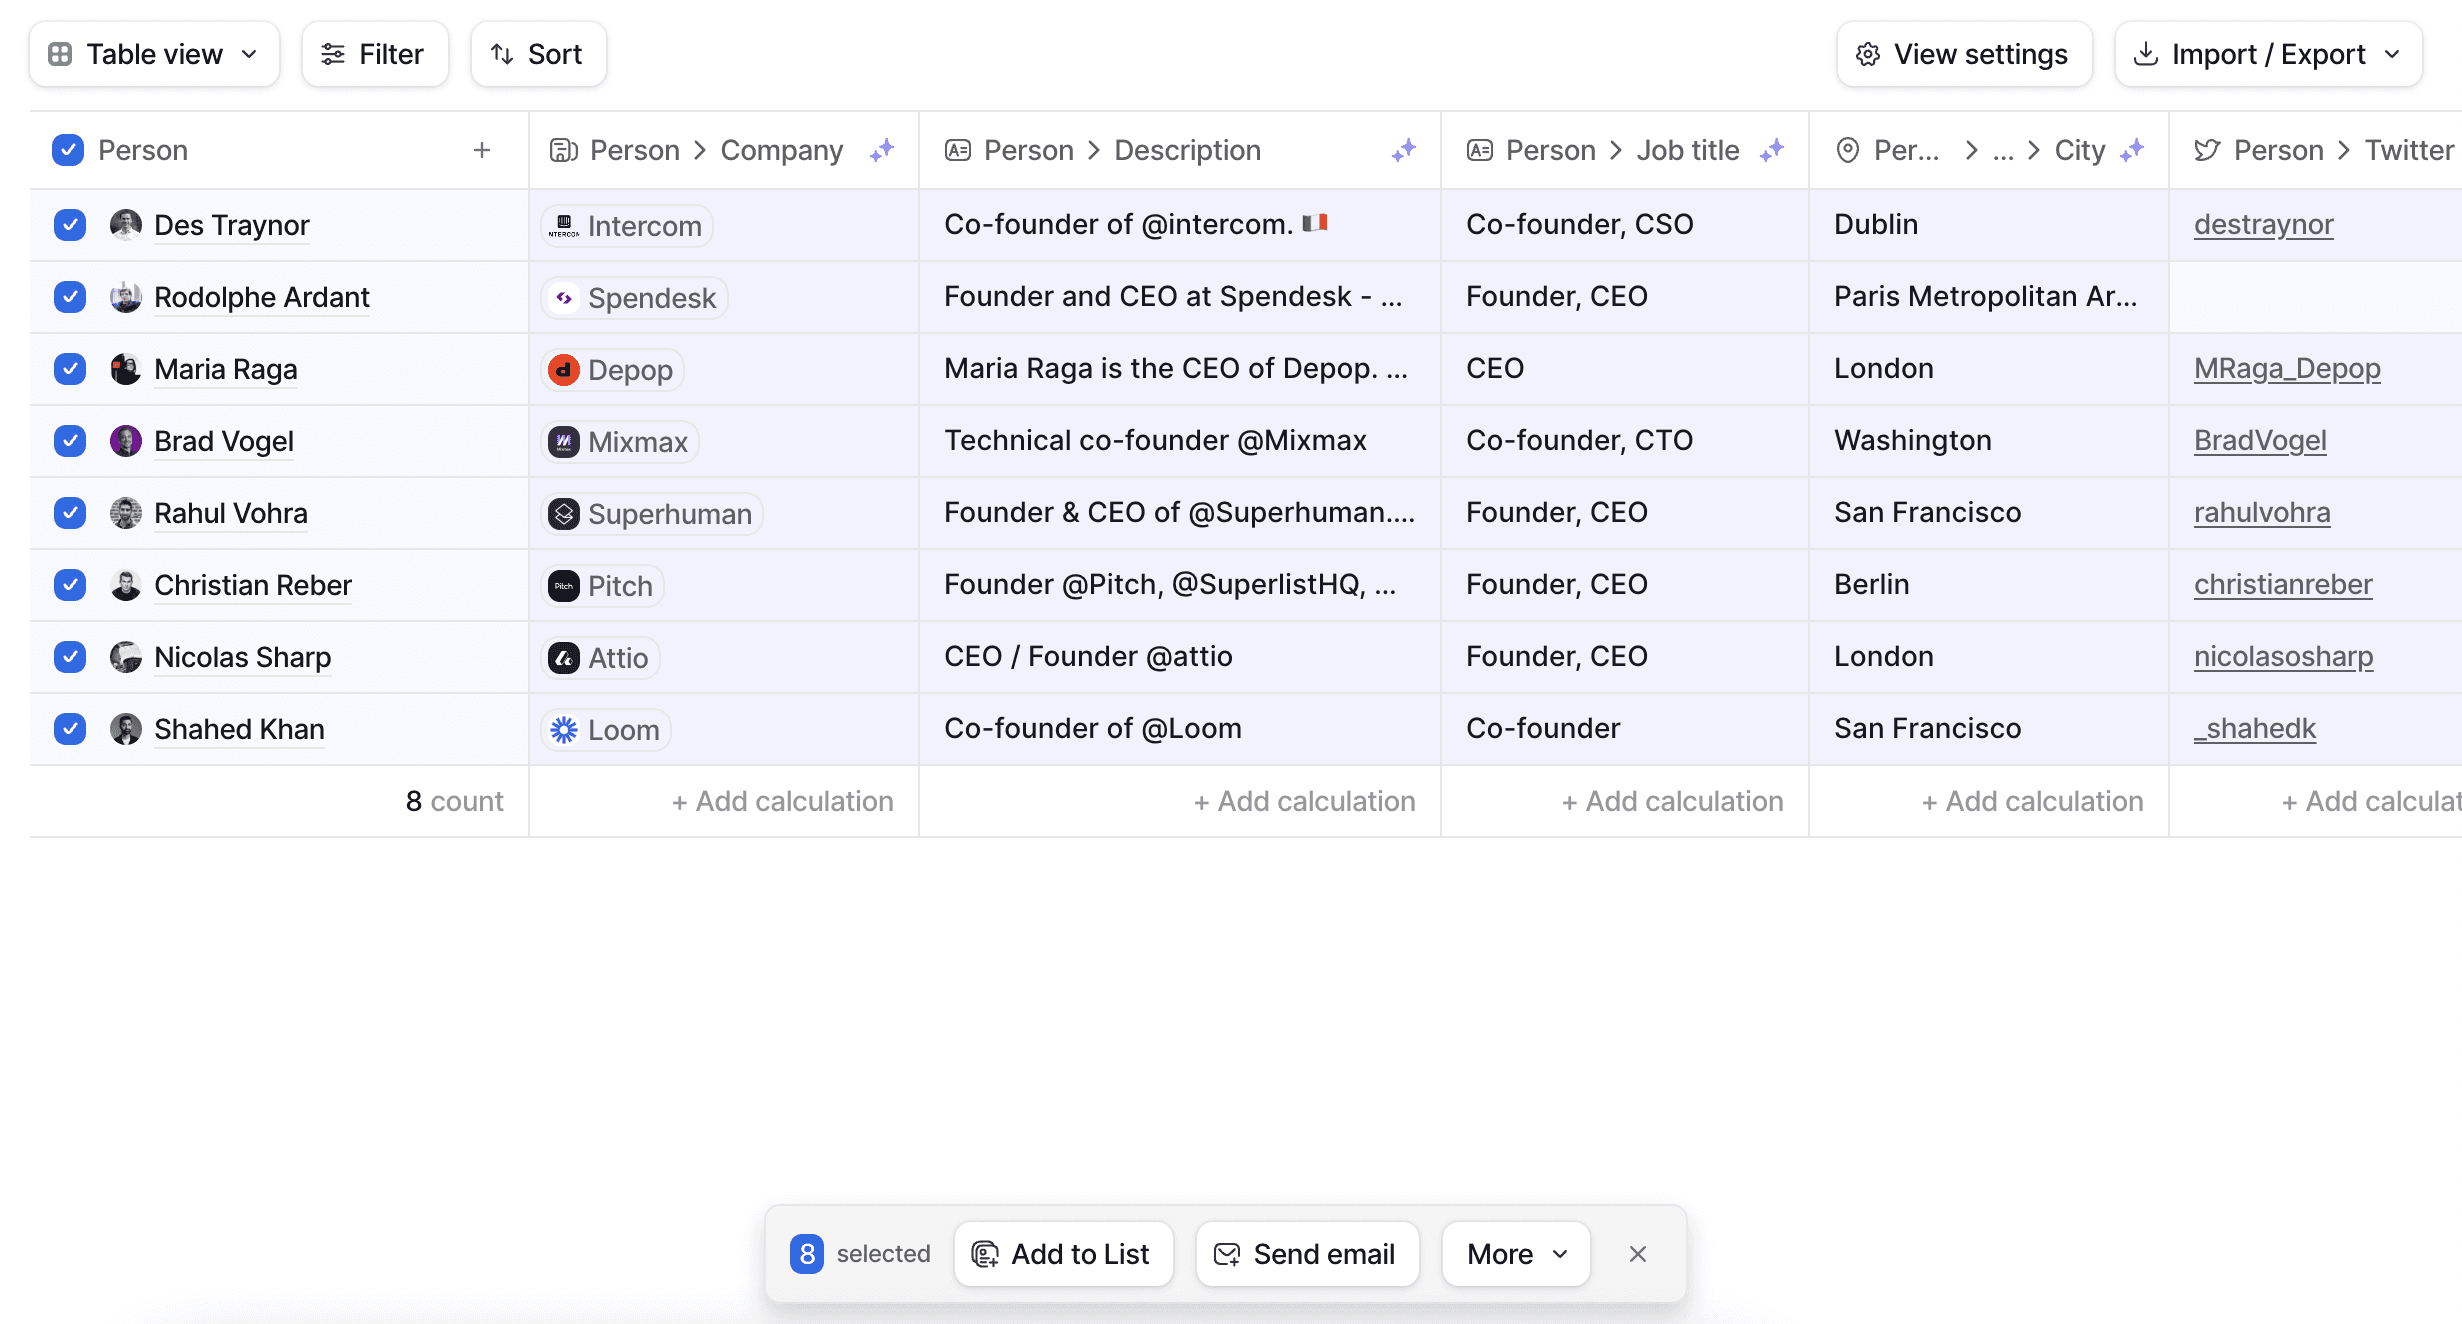The image size is (2462, 1324).
Task: Select 'Technical co-founder @Mixmax' description cell
Action: point(1180,441)
